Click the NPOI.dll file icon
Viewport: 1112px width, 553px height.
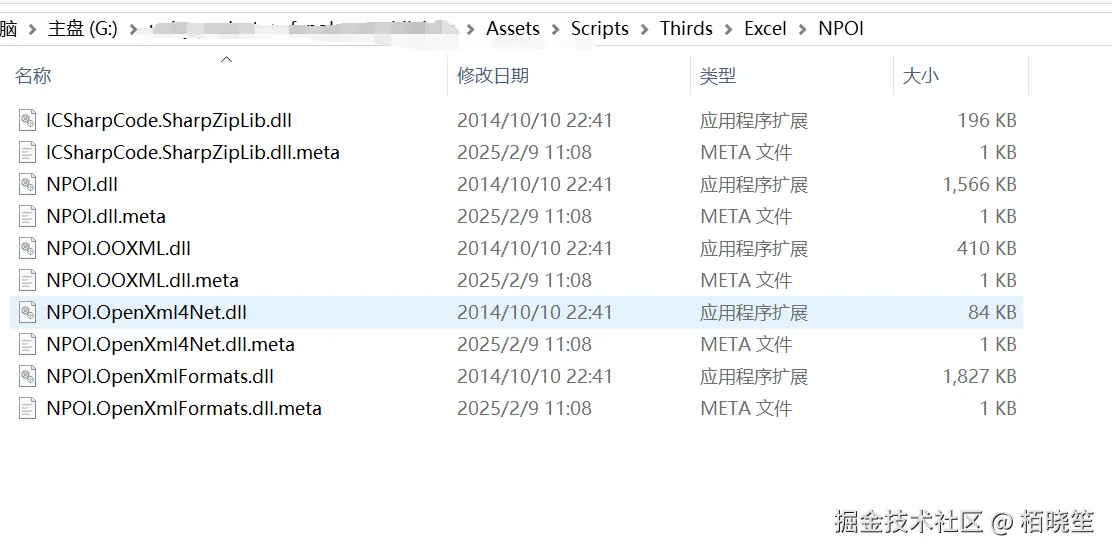[x=27, y=184]
